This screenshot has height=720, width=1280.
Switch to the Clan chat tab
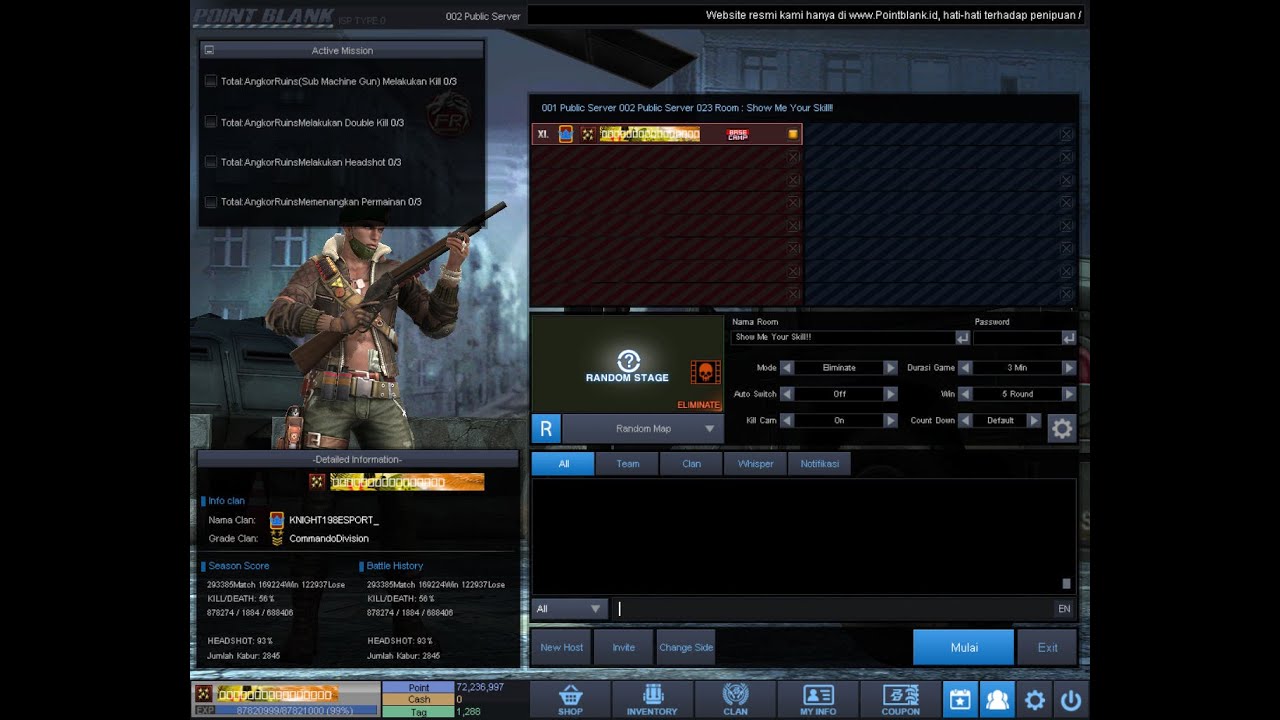(x=691, y=464)
